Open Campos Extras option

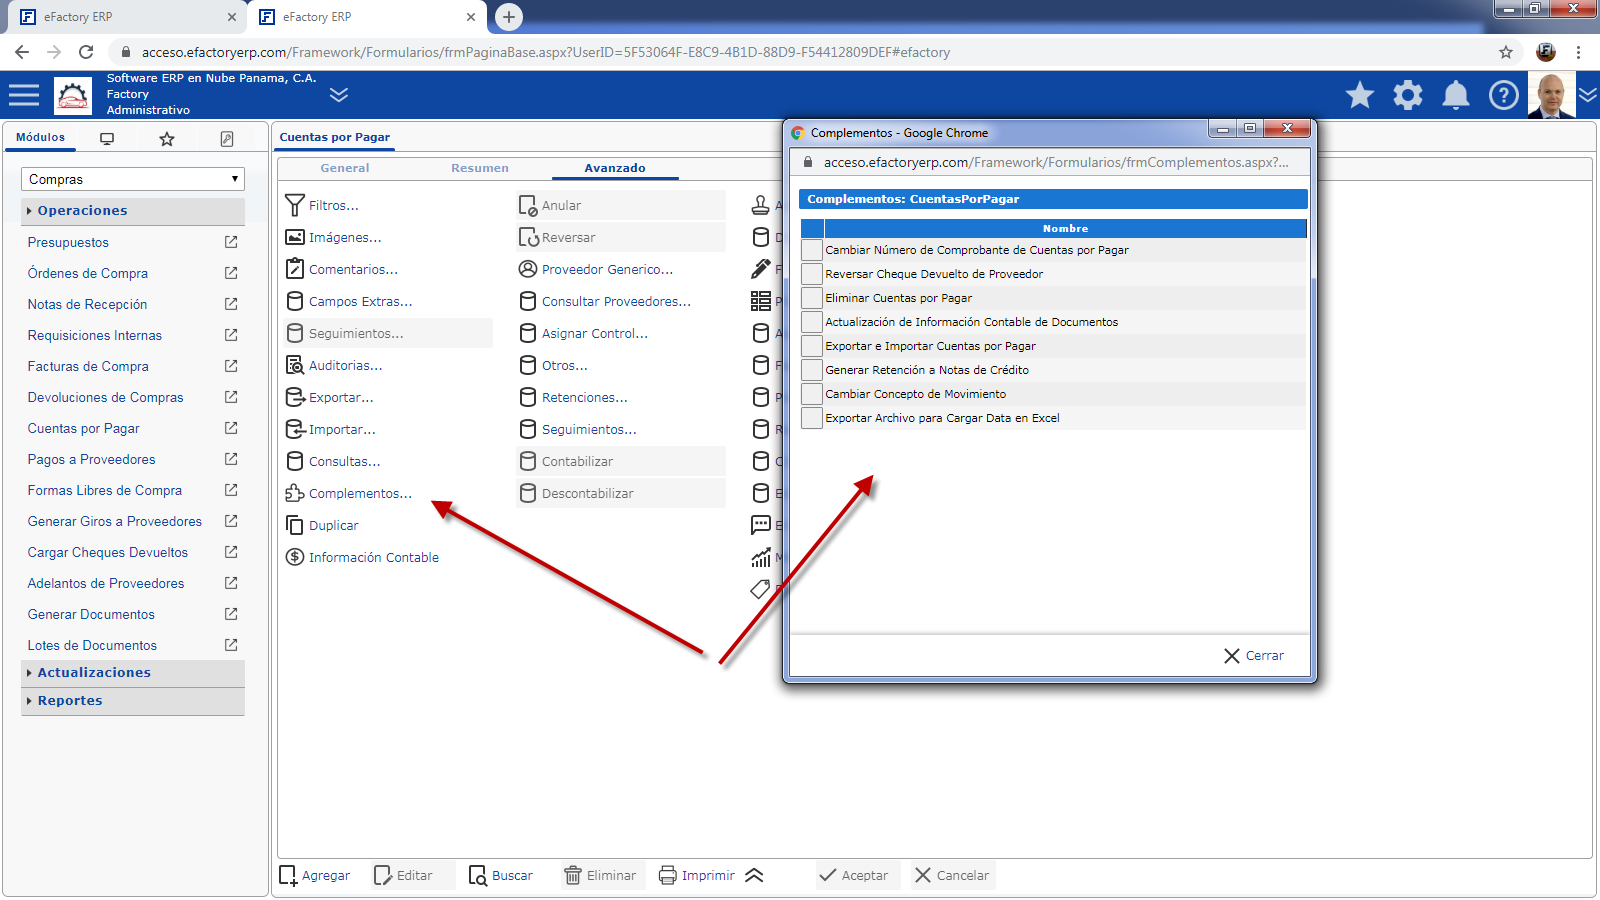point(349,301)
